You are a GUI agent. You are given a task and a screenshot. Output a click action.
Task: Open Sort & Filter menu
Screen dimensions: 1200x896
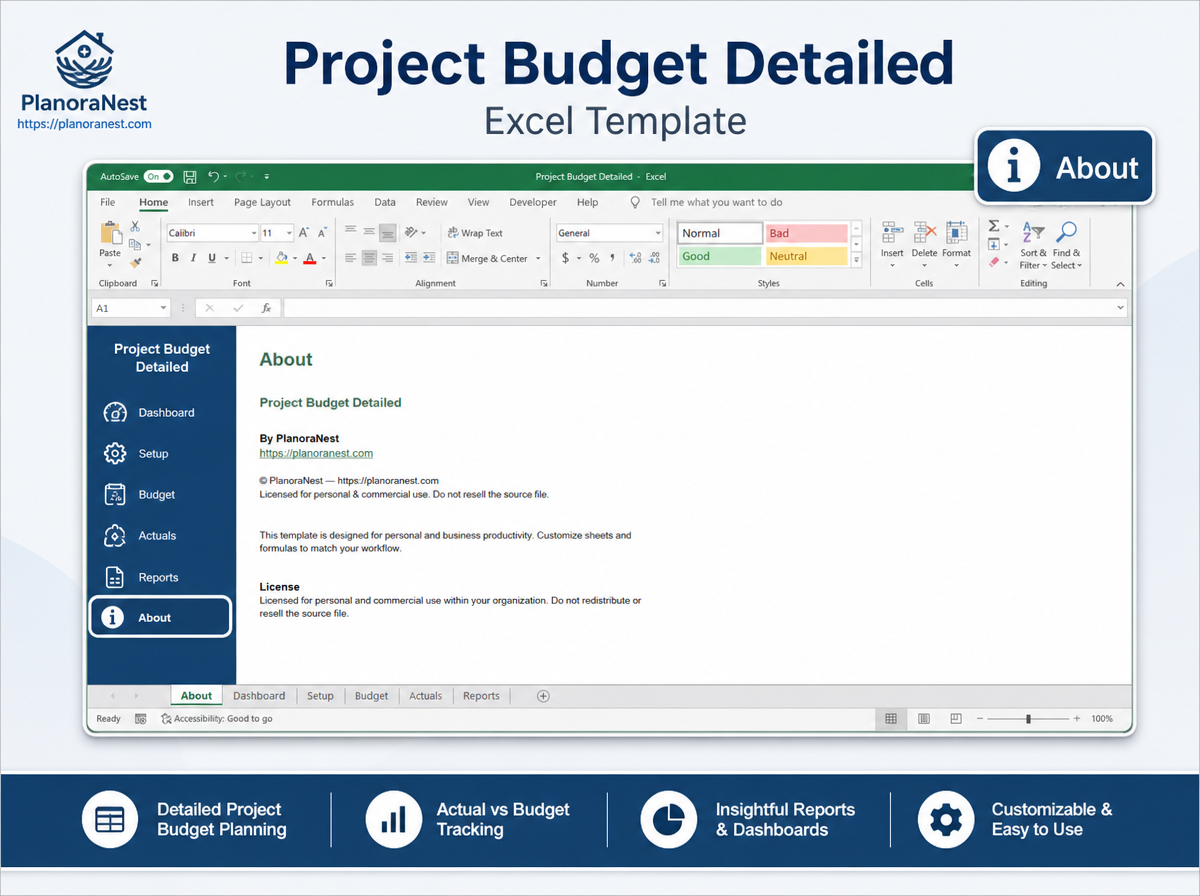(1033, 246)
